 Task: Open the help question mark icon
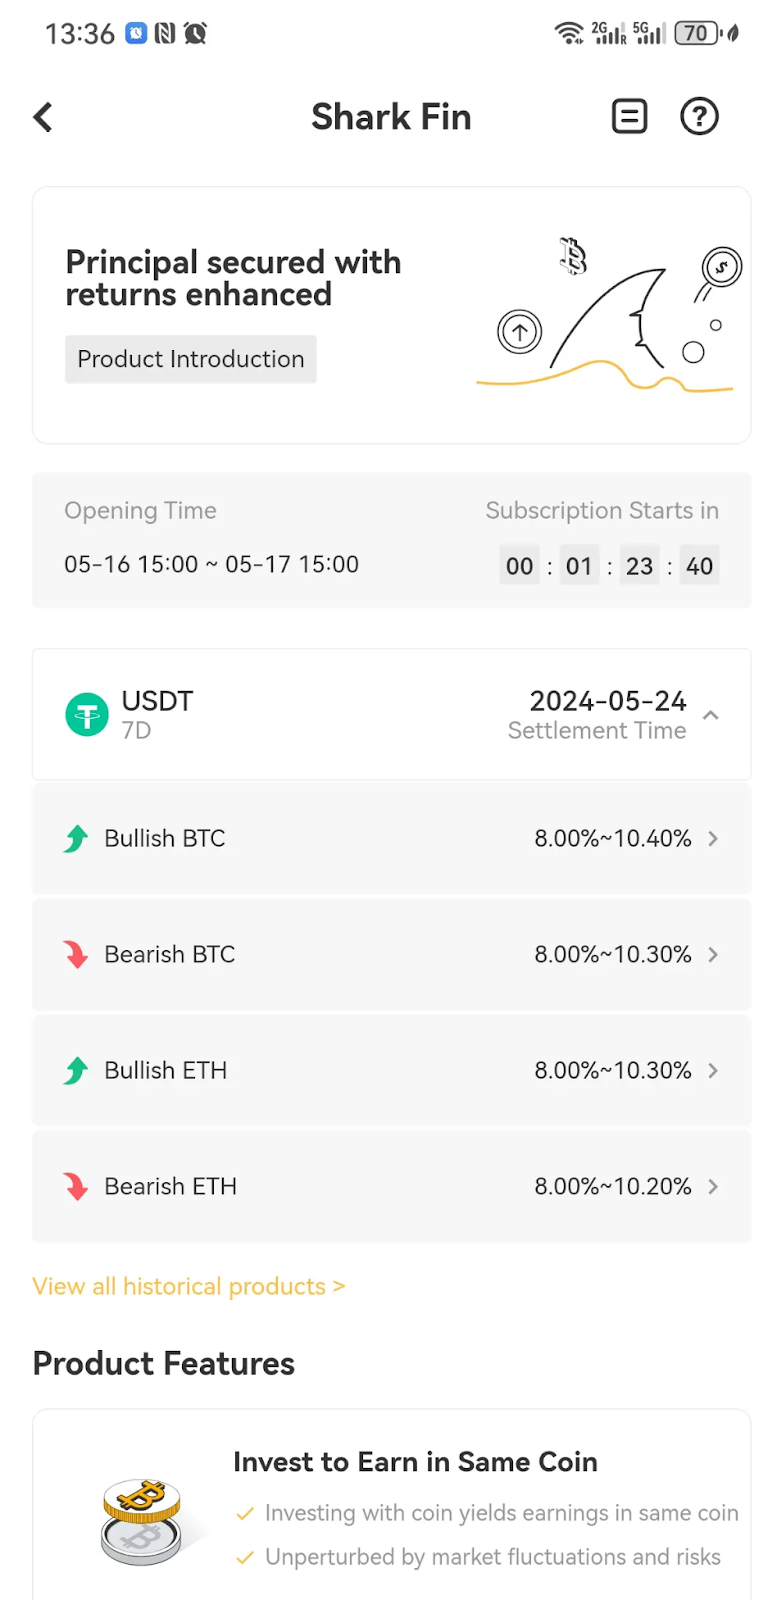(x=699, y=117)
